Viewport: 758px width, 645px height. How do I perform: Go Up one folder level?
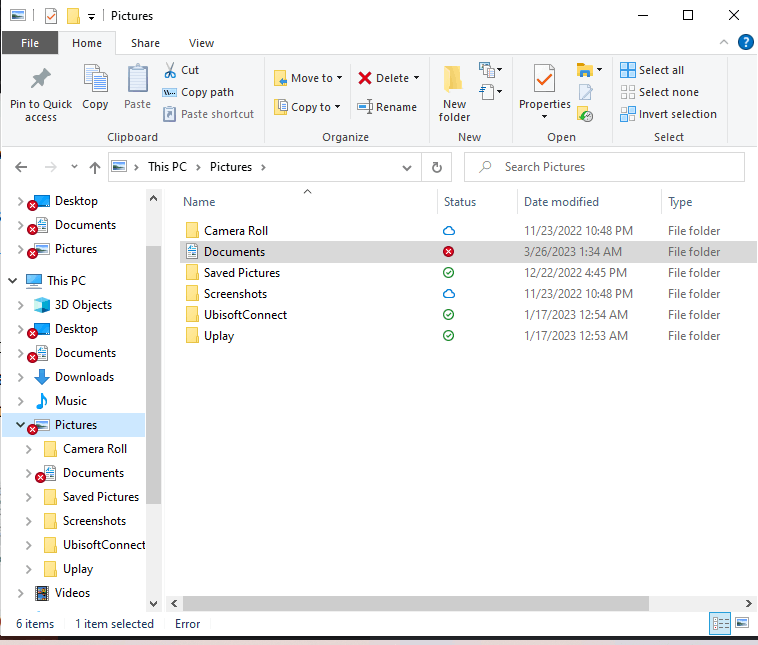[95, 167]
